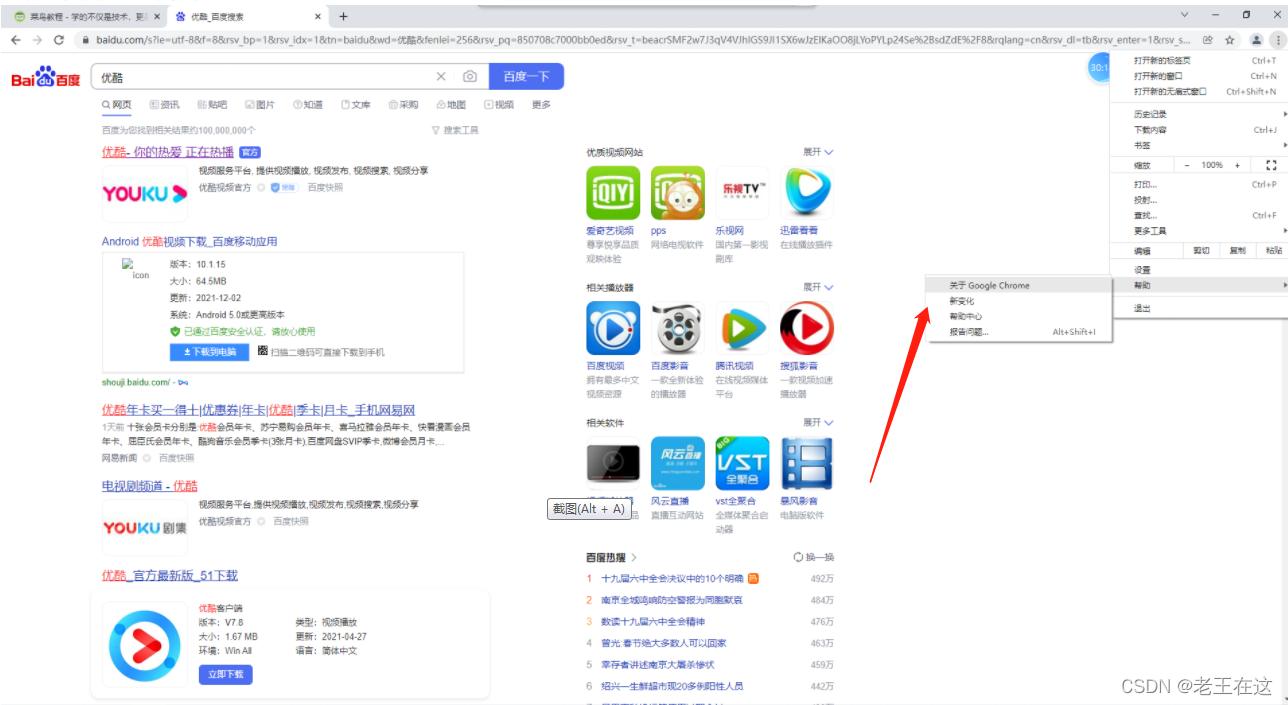Increase zoom with the plus button
Screen dimensions: 1288x705
(1237, 165)
